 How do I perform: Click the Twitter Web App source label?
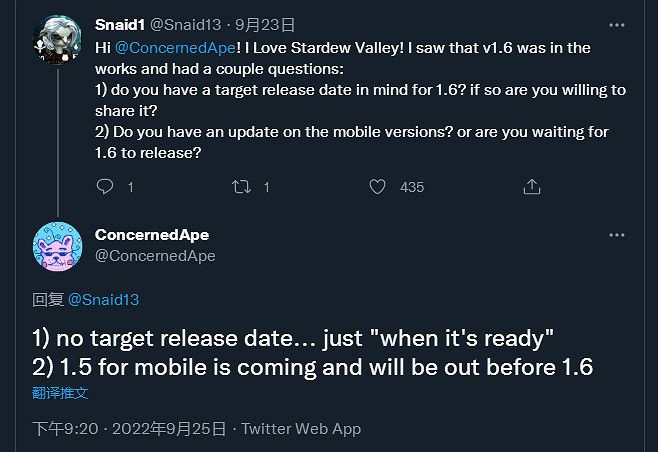[301, 429]
